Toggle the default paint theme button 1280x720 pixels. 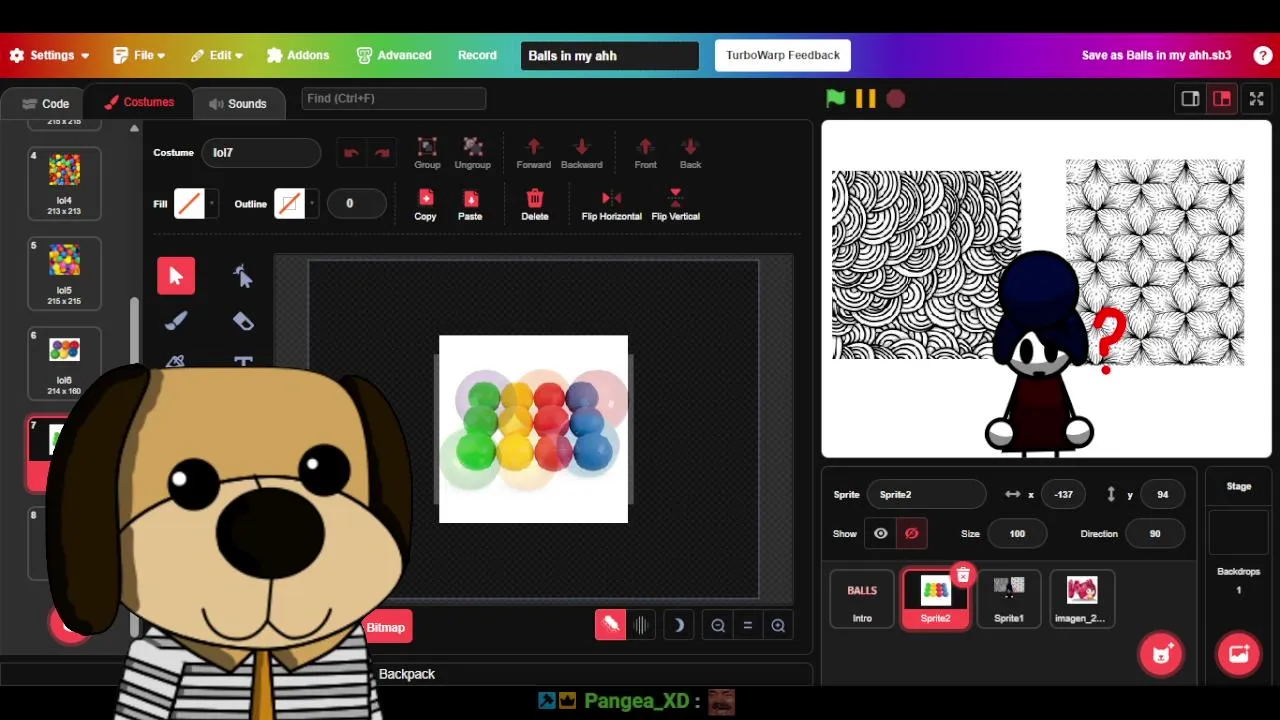coord(611,626)
